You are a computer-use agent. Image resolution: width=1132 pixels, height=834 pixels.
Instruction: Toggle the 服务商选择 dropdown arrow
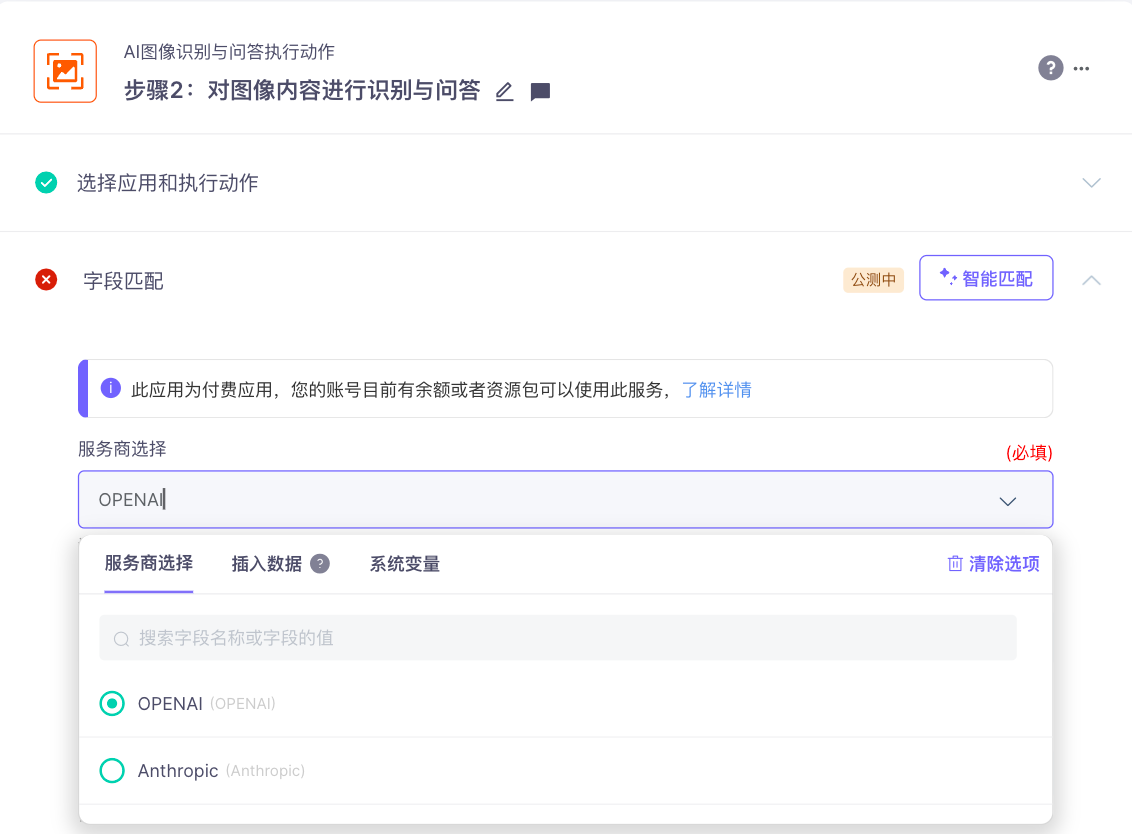click(x=1008, y=500)
